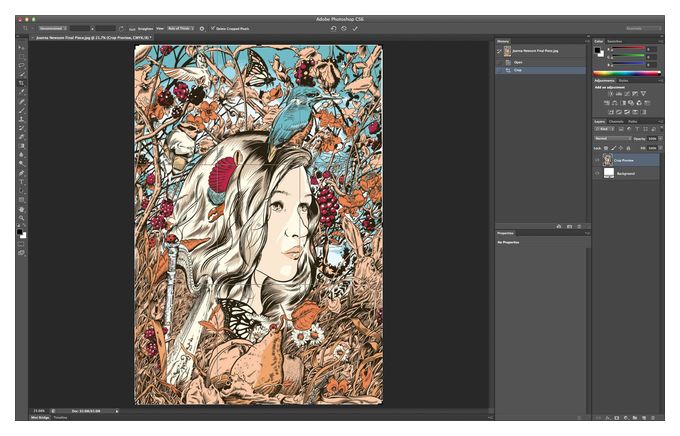Open the layer Opacity dropdown arrow
This screenshot has width=680, height=436.
[x=660, y=138]
